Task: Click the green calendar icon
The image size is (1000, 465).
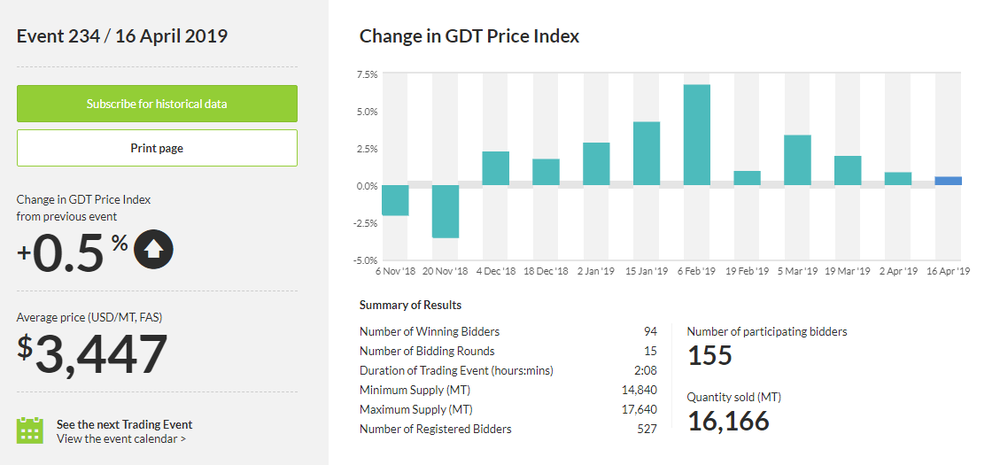Action: [x=31, y=430]
